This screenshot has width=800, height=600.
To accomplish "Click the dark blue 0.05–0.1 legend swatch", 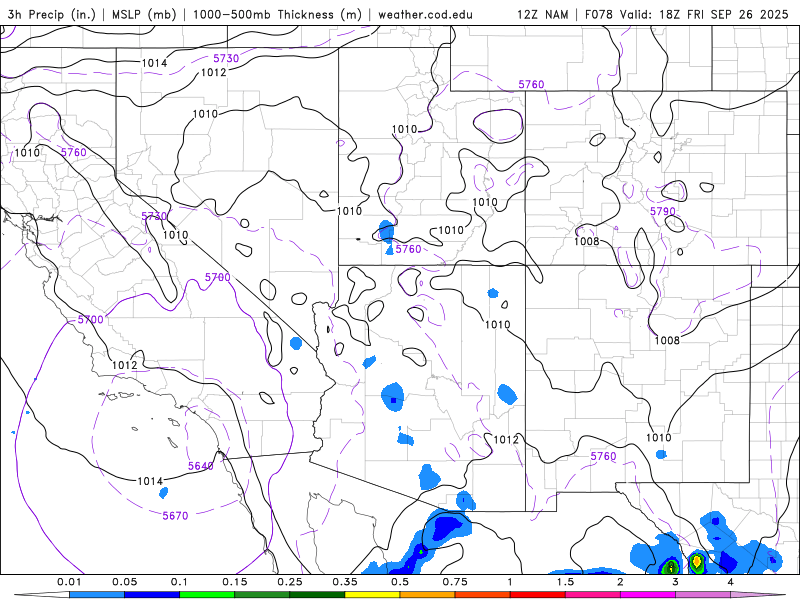I will coord(152,595).
